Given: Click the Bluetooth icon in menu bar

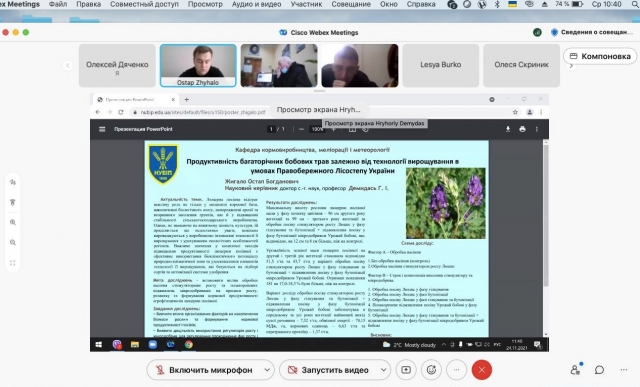Looking at the screenshot, I should click(x=497, y=4).
